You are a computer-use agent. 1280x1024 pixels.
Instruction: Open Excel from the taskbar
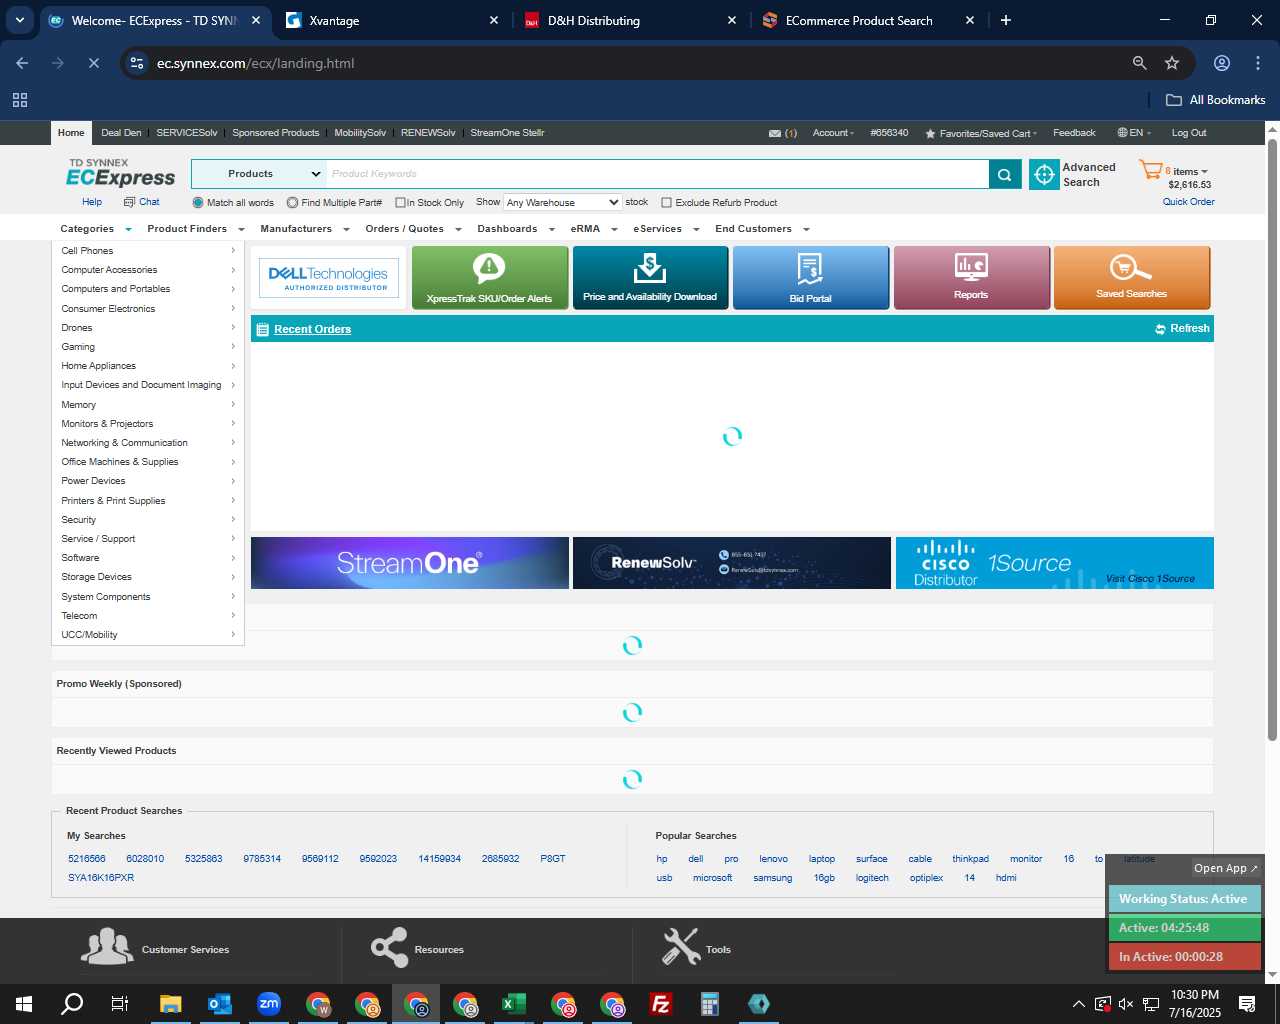[x=514, y=1004]
